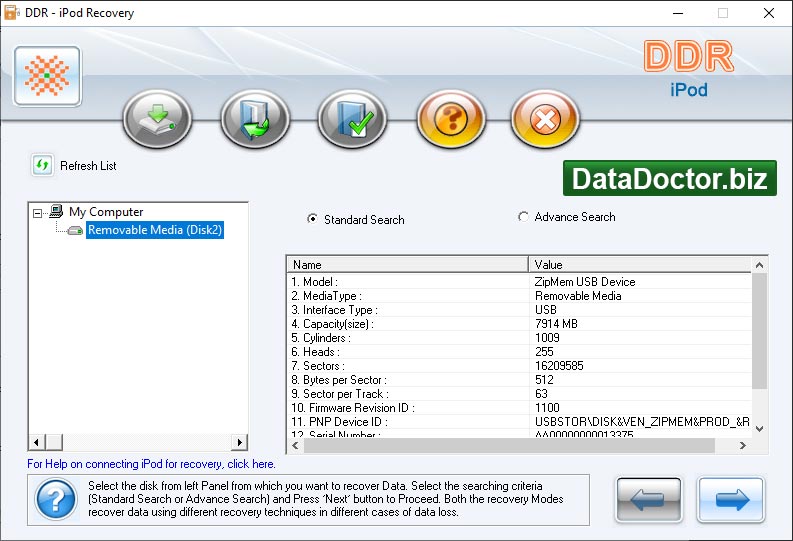Open the iPod connection help link
The height and width of the screenshot is (541, 793).
[151, 464]
